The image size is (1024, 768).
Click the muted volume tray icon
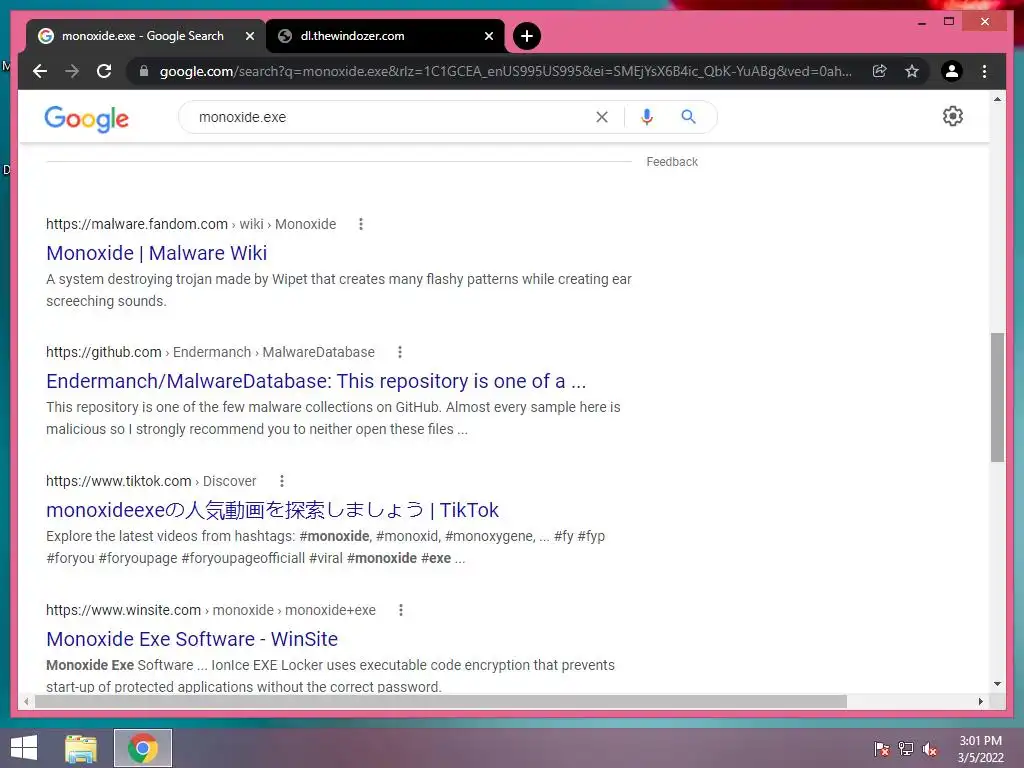(929, 749)
